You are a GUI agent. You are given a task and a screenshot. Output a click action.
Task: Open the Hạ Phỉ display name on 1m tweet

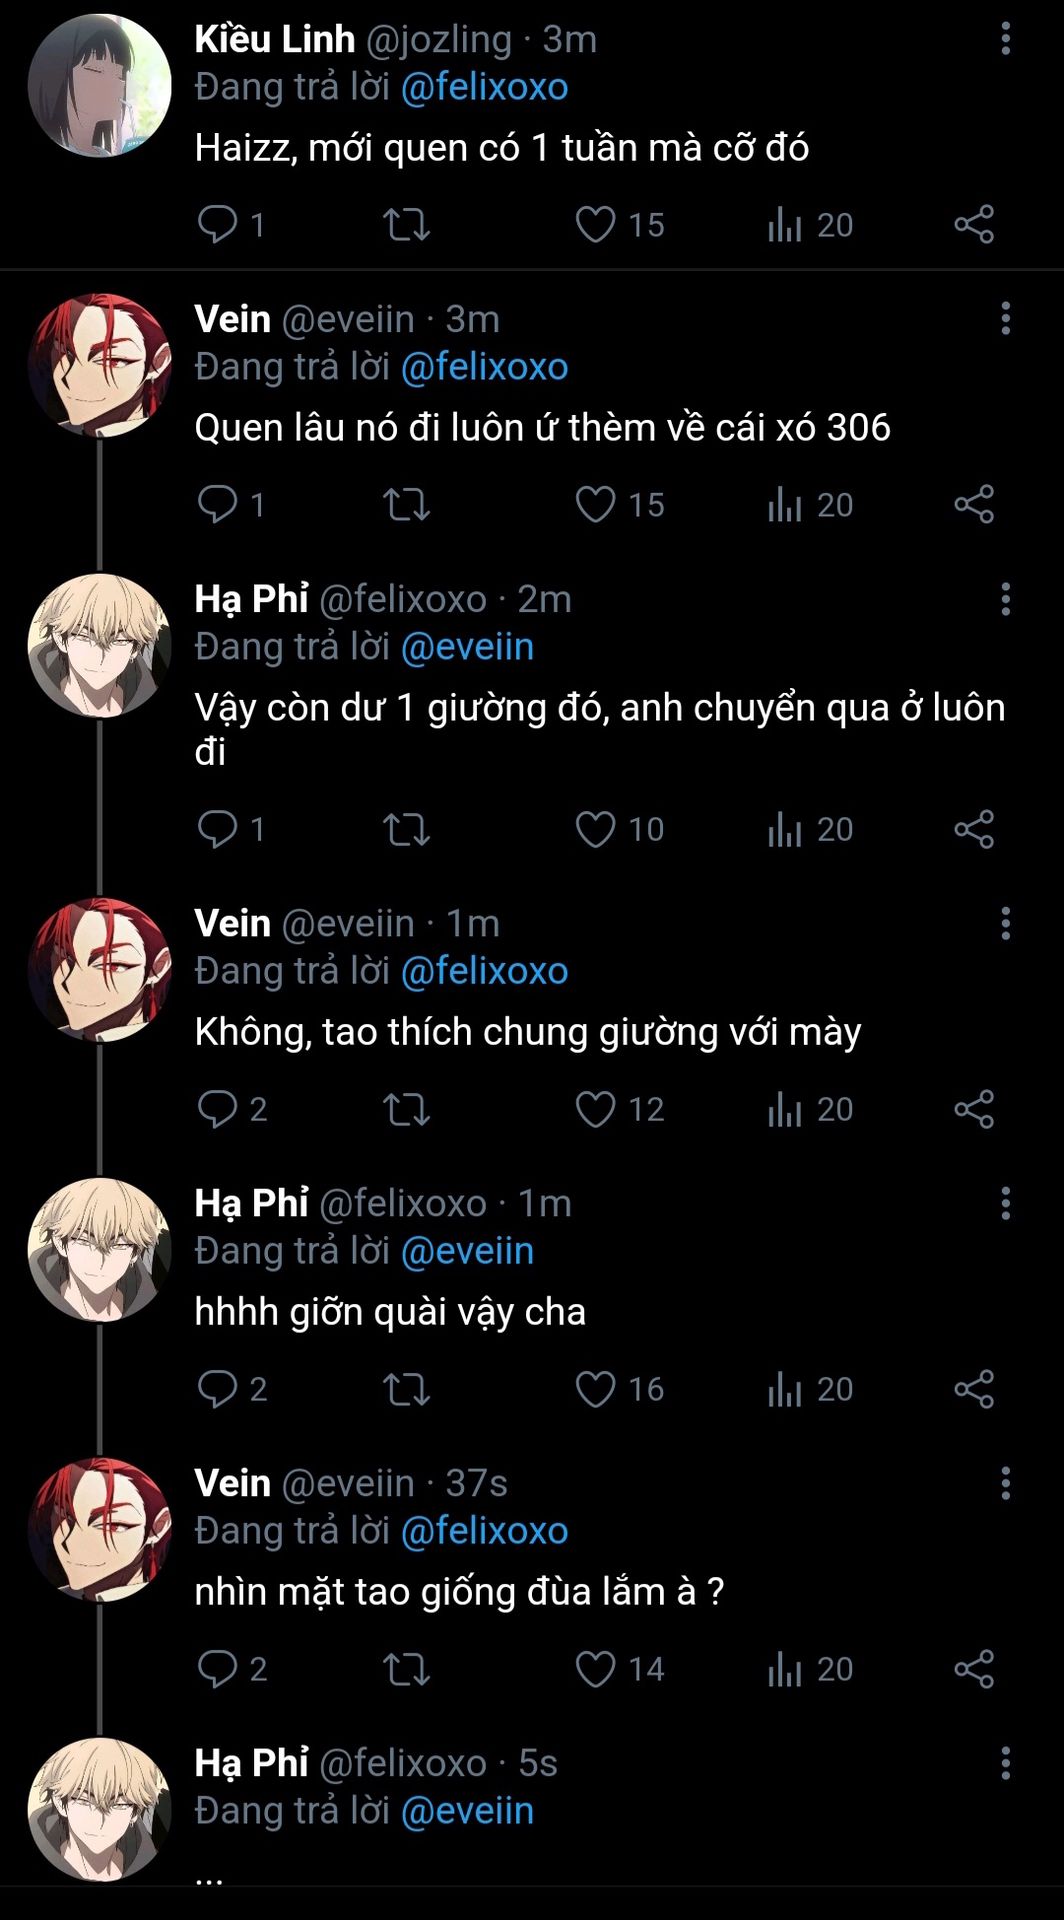(x=251, y=1203)
